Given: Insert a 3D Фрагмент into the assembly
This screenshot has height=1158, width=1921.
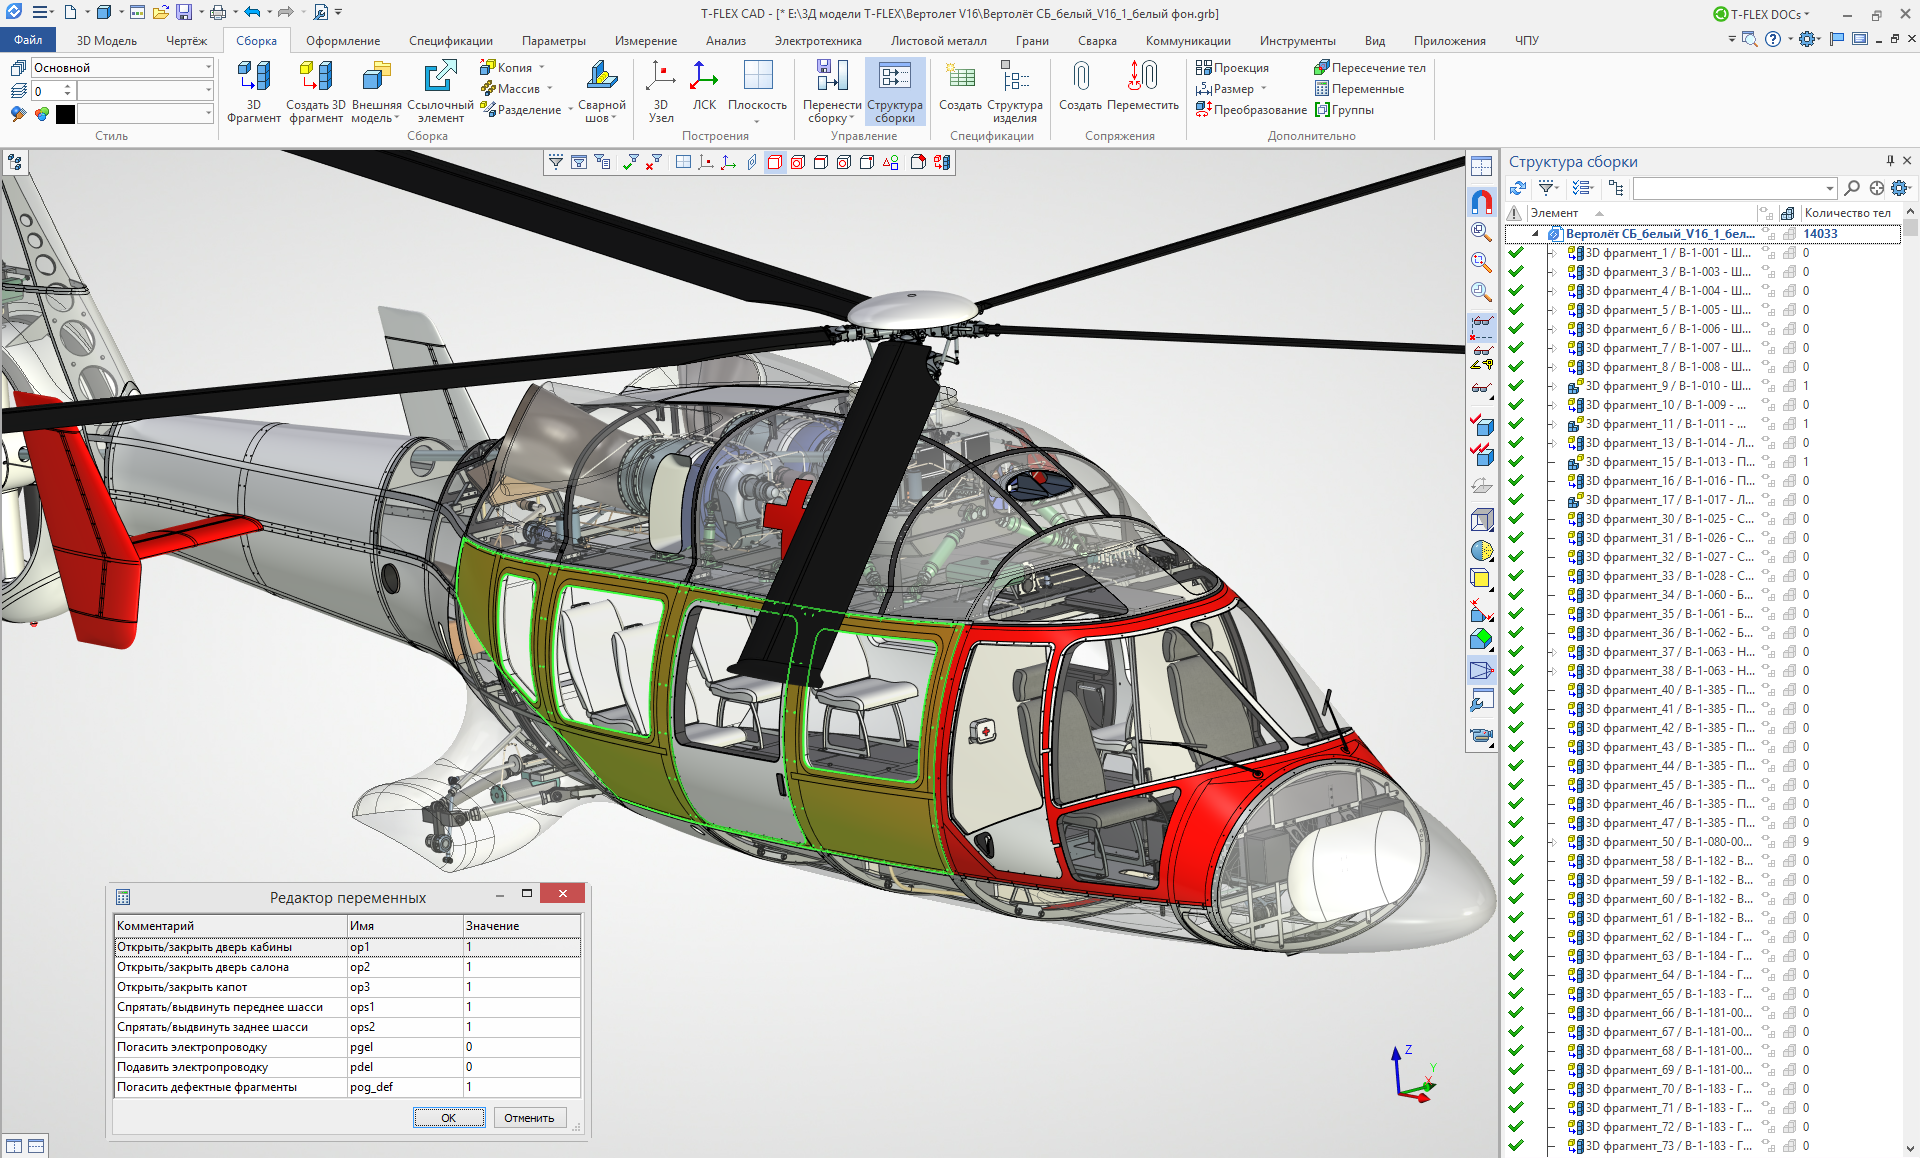Looking at the screenshot, I should tap(253, 91).
